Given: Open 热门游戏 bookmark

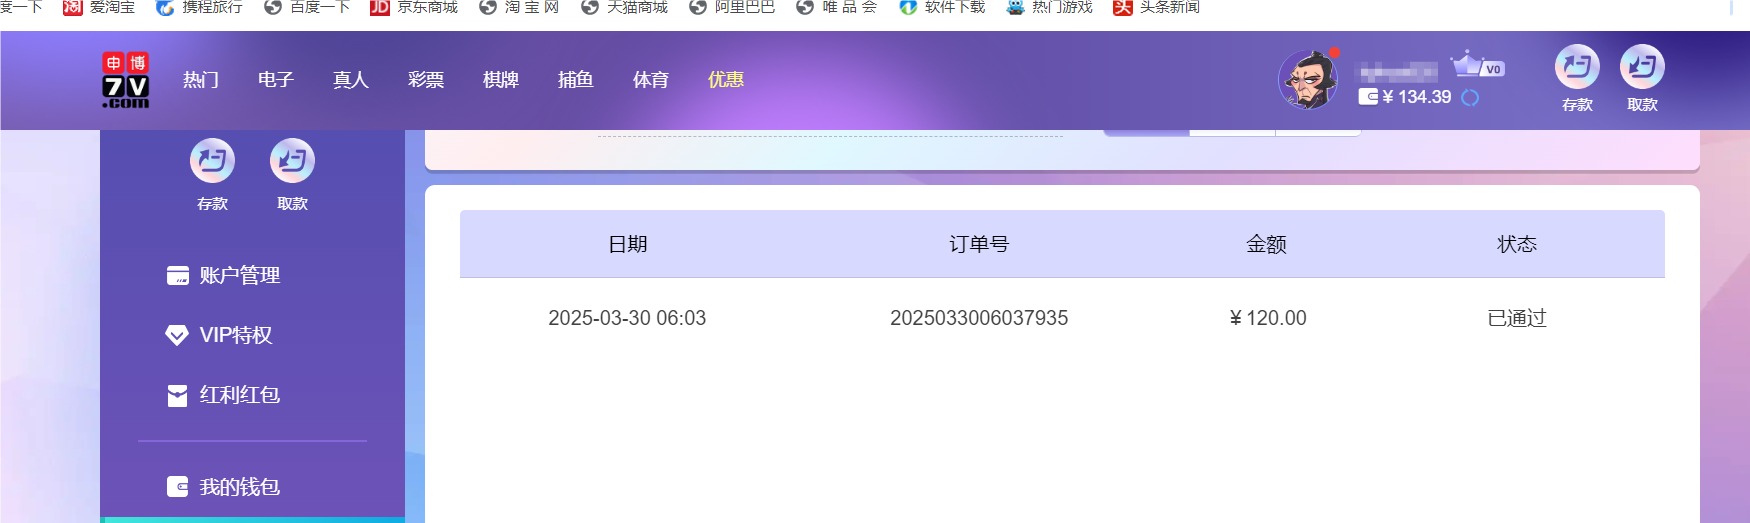Looking at the screenshot, I should pos(1049,7).
